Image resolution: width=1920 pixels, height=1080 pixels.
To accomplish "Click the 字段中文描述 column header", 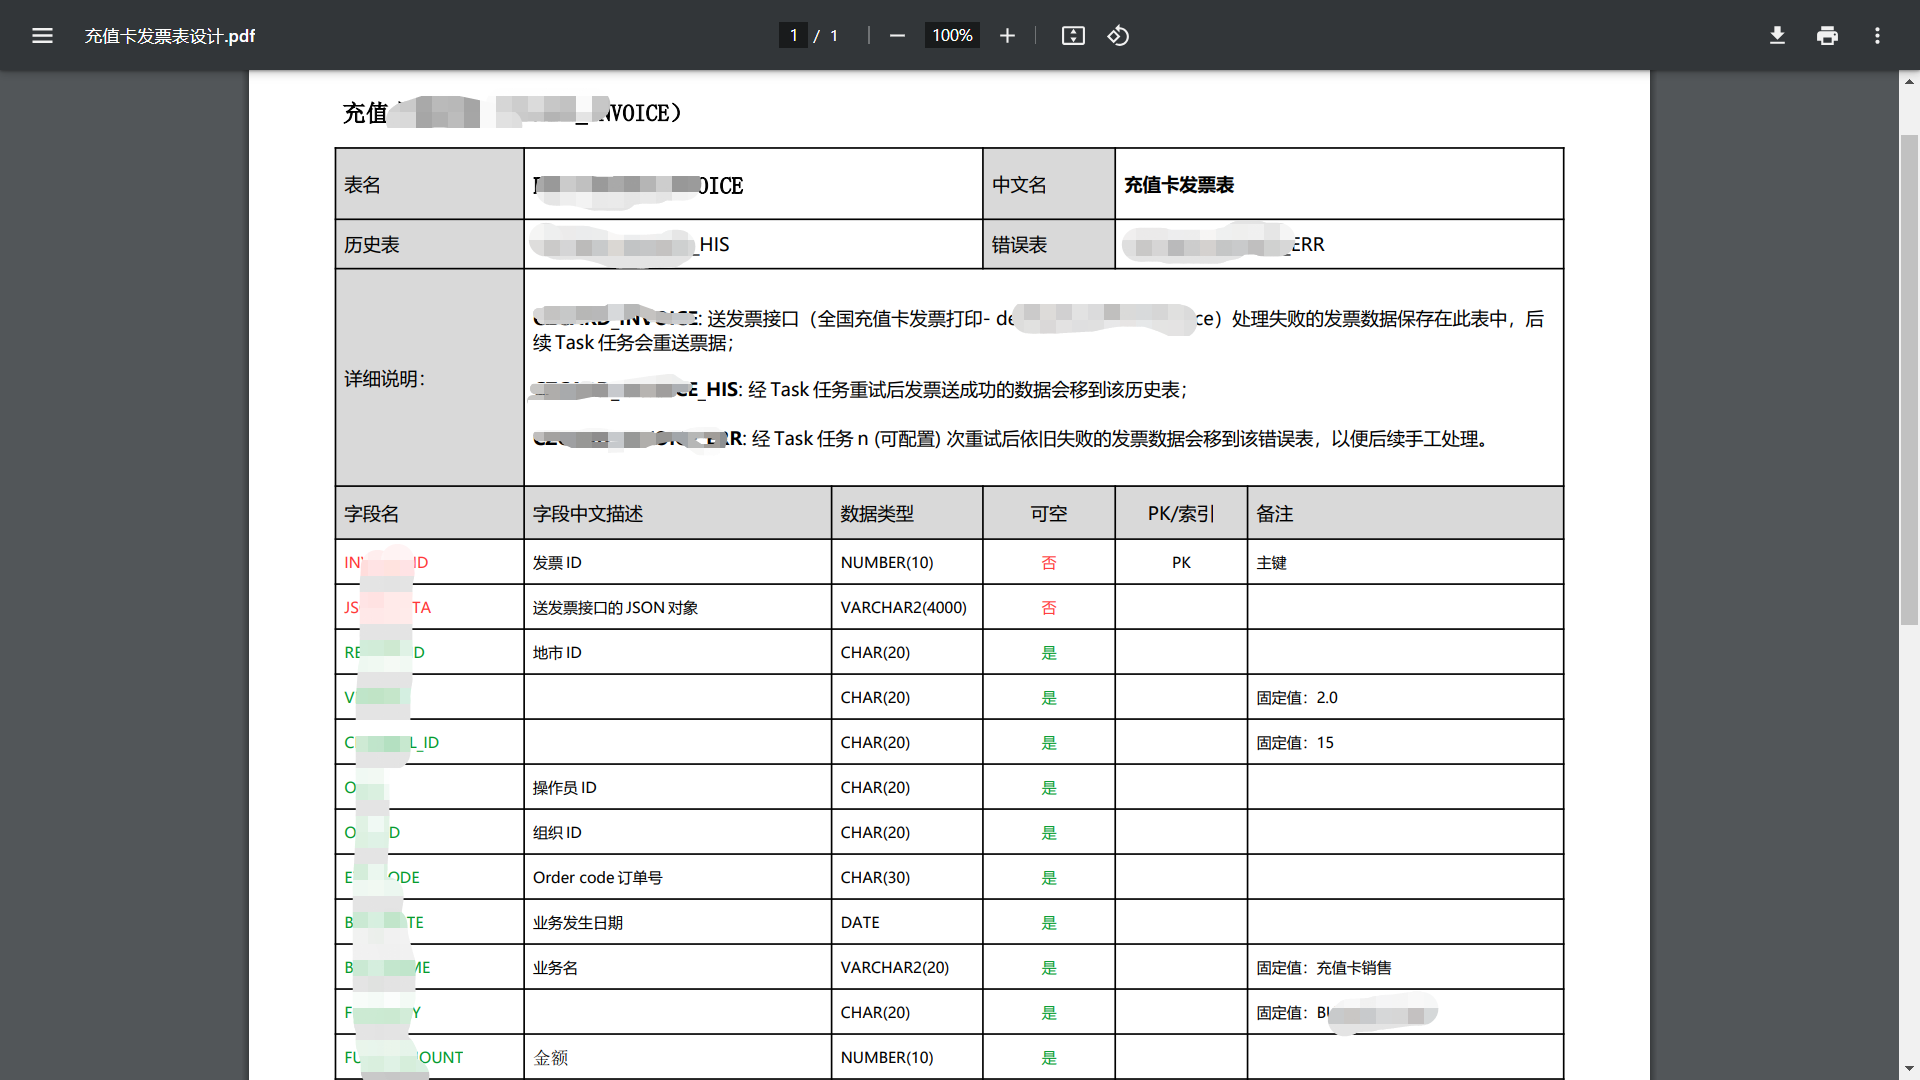I will point(678,514).
